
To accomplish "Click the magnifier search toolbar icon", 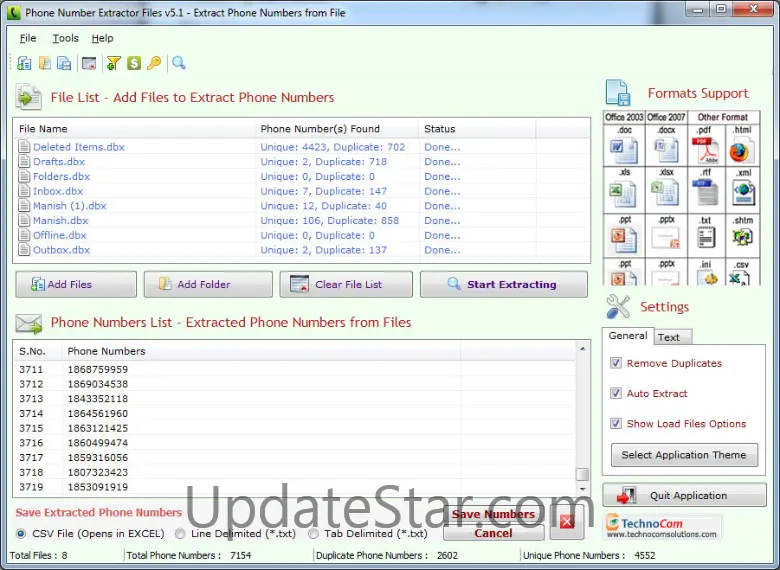I will pyautogui.click(x=179, y=63).
